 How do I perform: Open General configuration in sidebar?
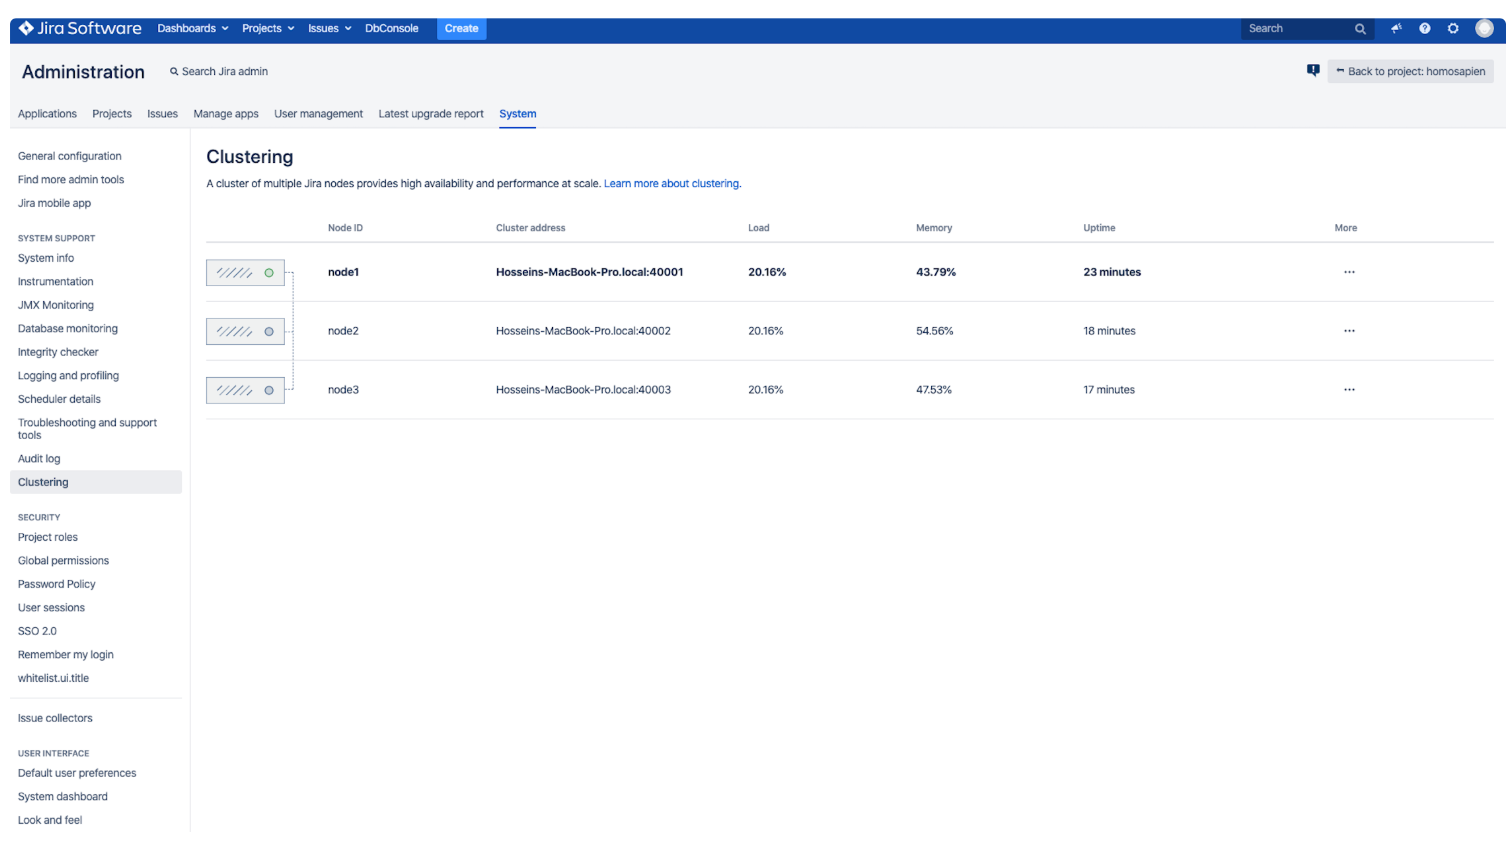click(70, 156)
